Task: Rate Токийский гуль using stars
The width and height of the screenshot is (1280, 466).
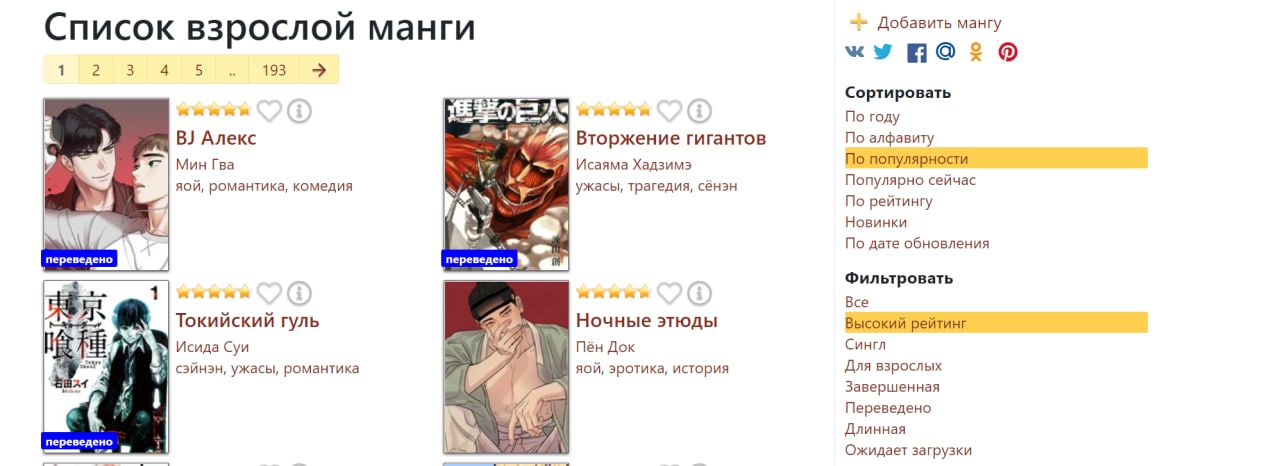Action: 214,293
